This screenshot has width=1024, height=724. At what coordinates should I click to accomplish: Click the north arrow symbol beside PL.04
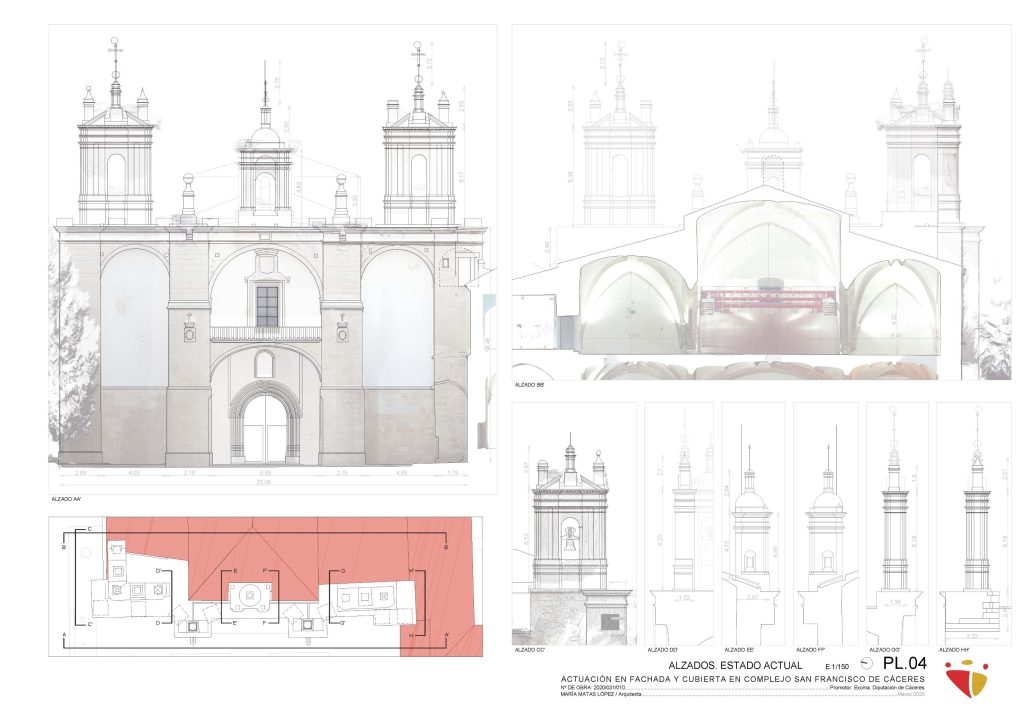866,663
